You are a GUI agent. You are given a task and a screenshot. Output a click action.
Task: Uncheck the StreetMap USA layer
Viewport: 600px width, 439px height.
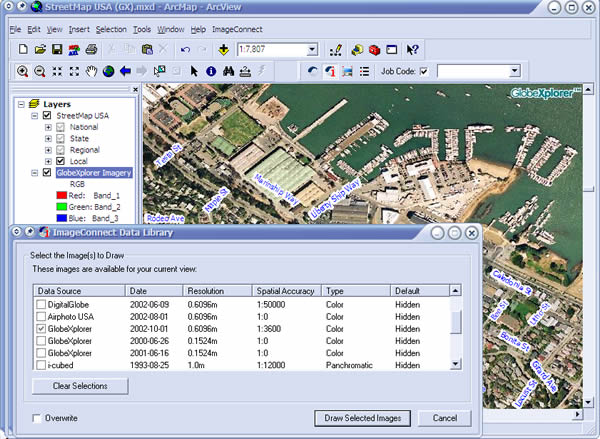47,115
